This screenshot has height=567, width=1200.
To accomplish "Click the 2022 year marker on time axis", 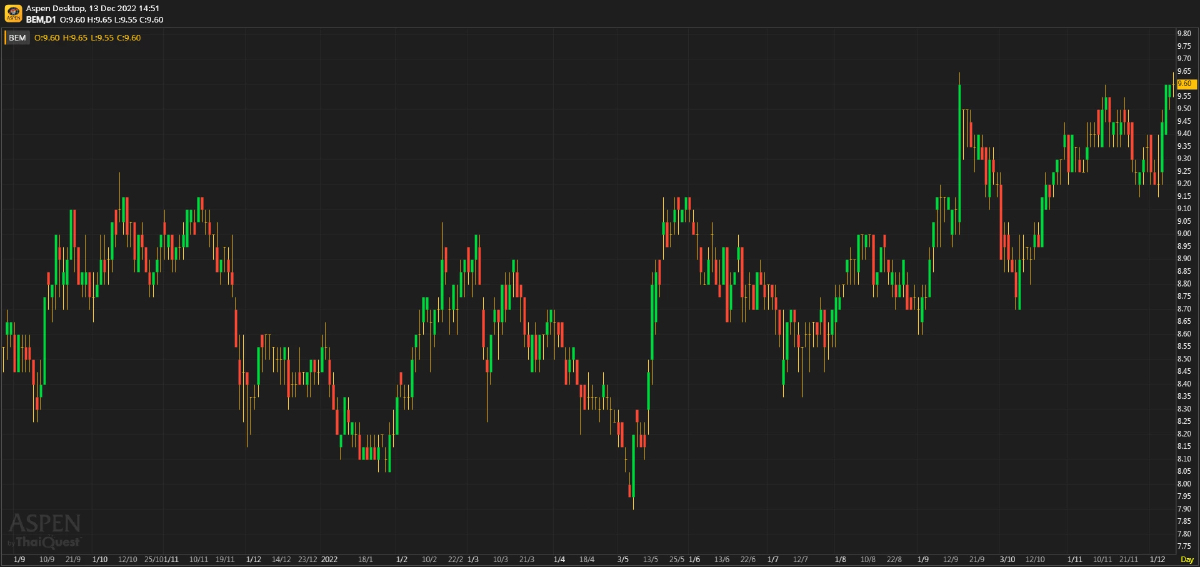I will click(x=331, y=559).
